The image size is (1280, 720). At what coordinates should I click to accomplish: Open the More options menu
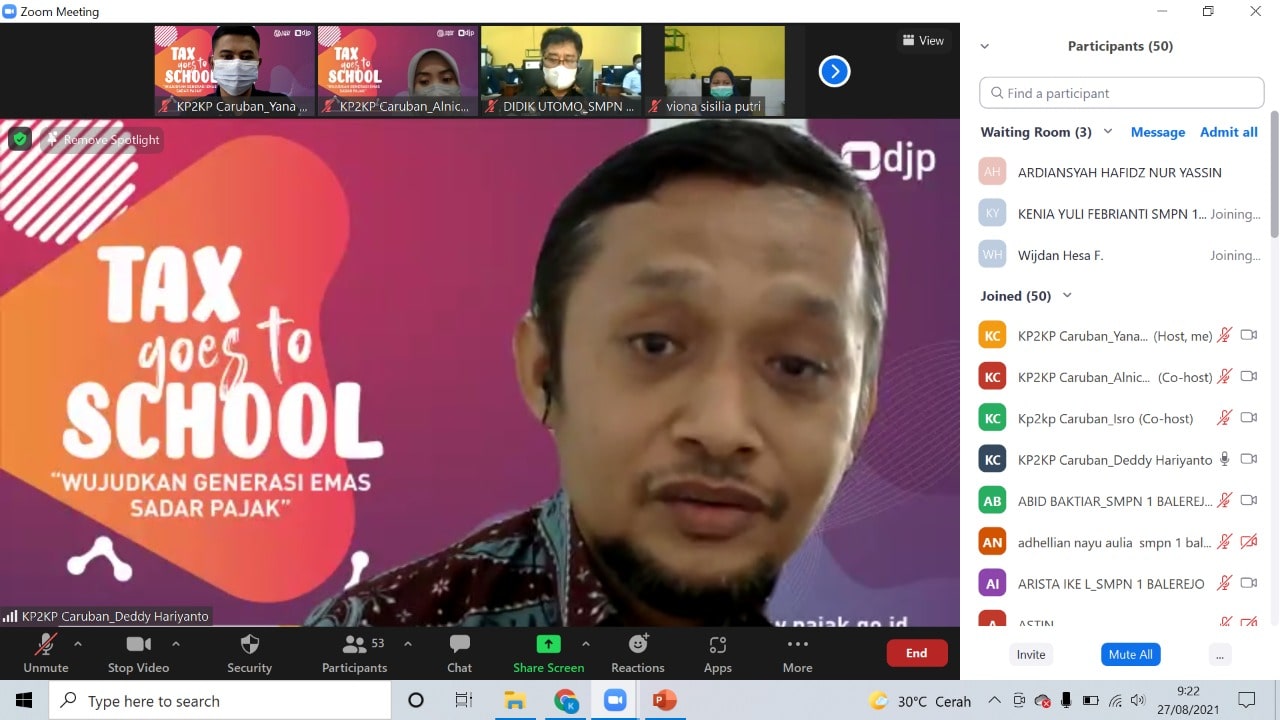(x=797, y=652)
